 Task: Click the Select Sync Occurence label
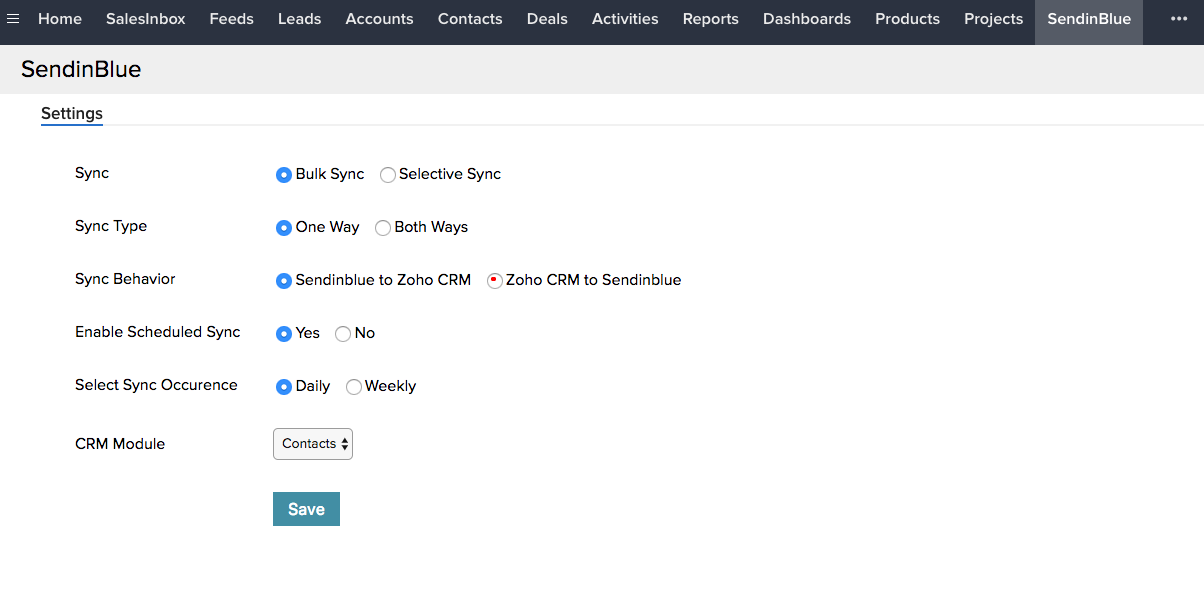pyautogui.click(x=156, y=385)
